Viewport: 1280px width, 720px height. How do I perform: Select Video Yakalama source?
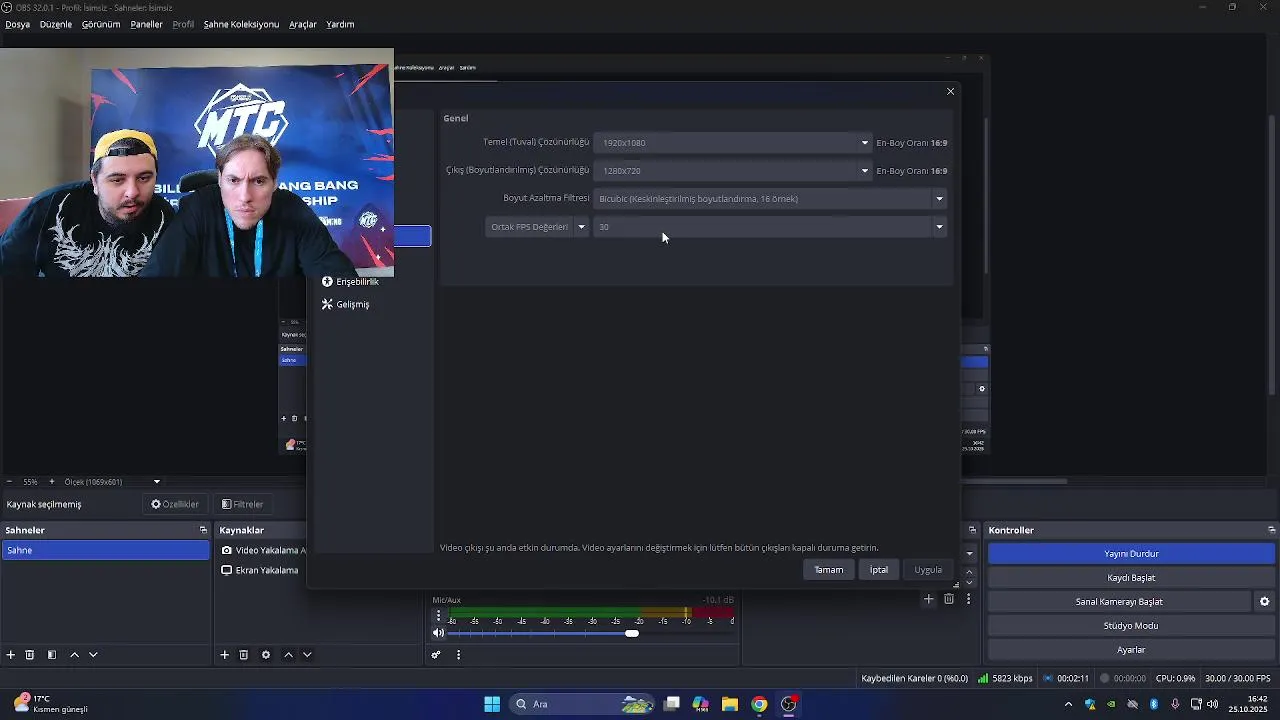pyautogui.click(x=261, y=550)
